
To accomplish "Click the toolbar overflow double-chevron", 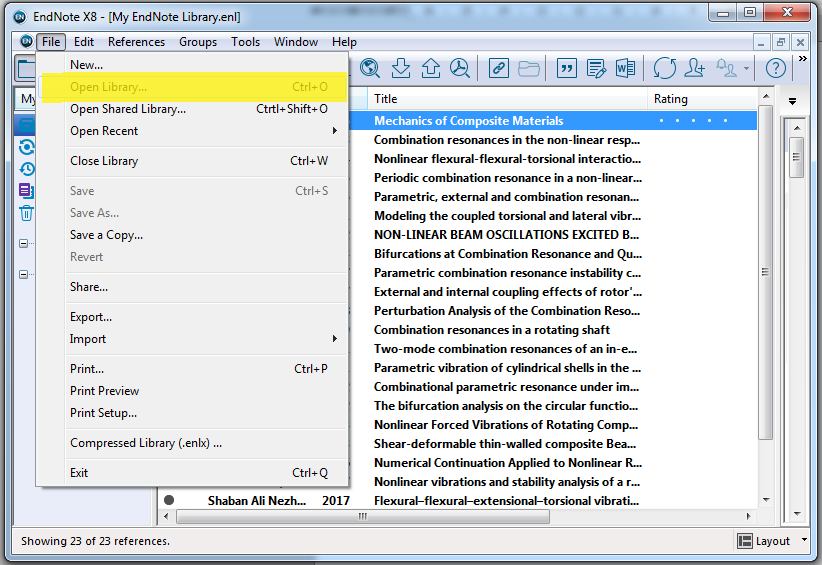I will click(x=803, y=59).
